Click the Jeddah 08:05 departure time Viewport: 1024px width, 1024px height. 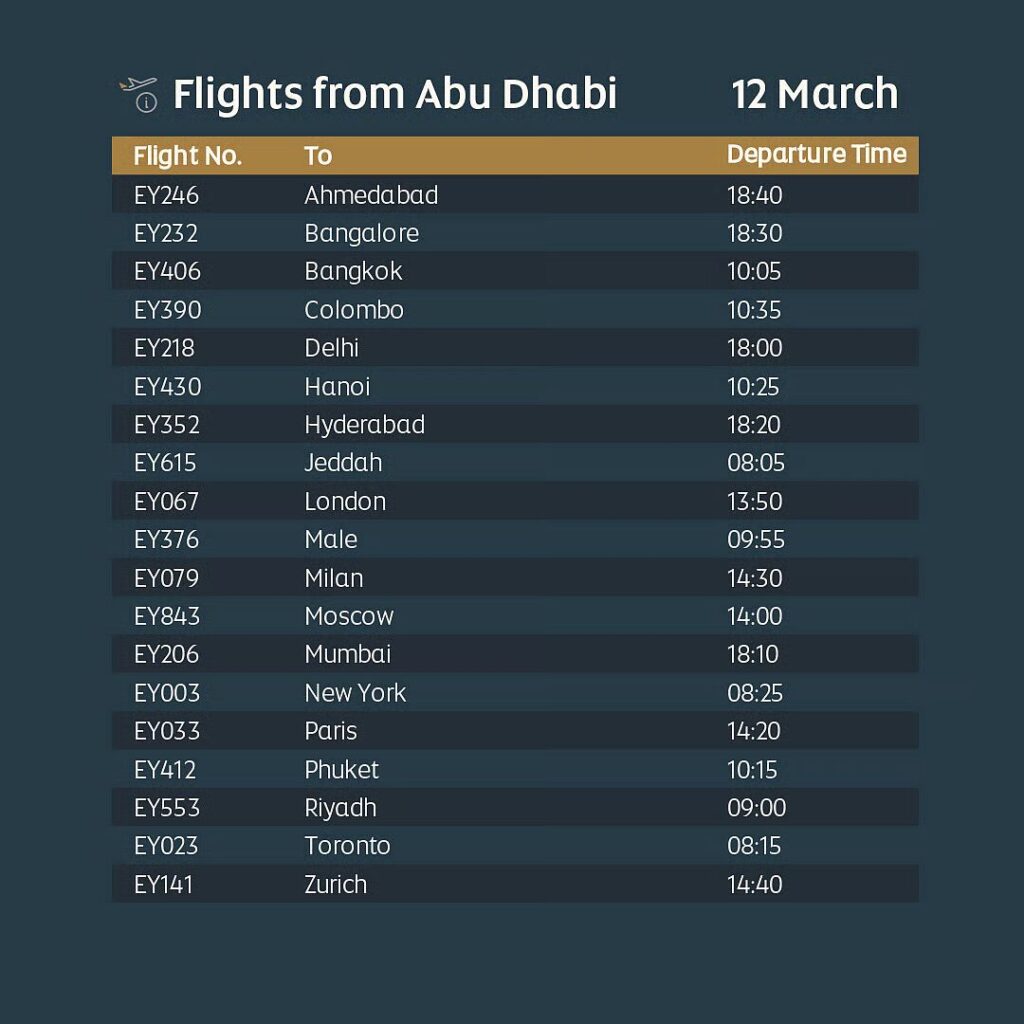pos(755,463)
